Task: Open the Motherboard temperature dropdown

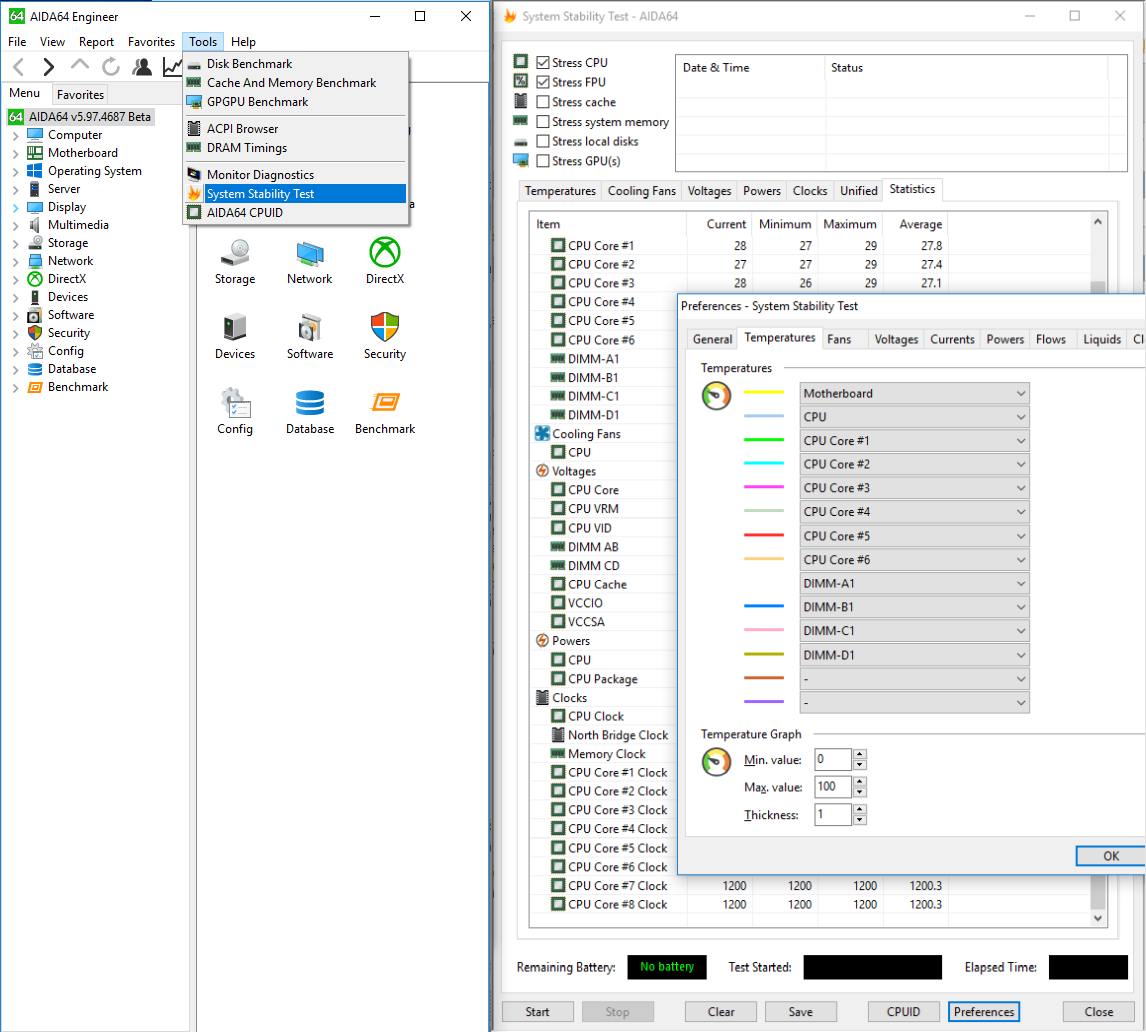Action: click(x=914, y=393)
